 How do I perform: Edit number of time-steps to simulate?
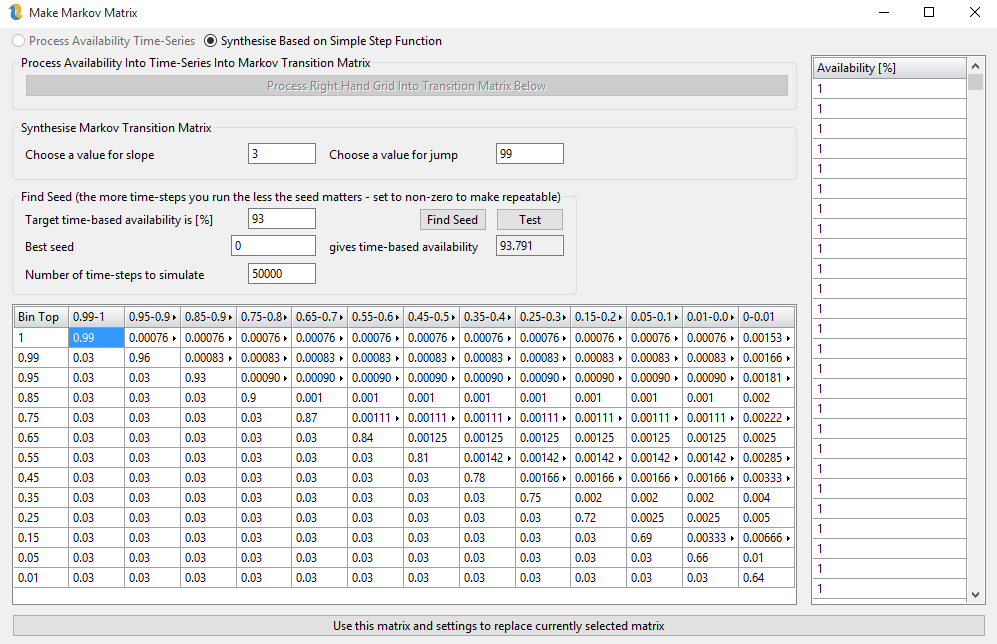(x=281, y=274)
